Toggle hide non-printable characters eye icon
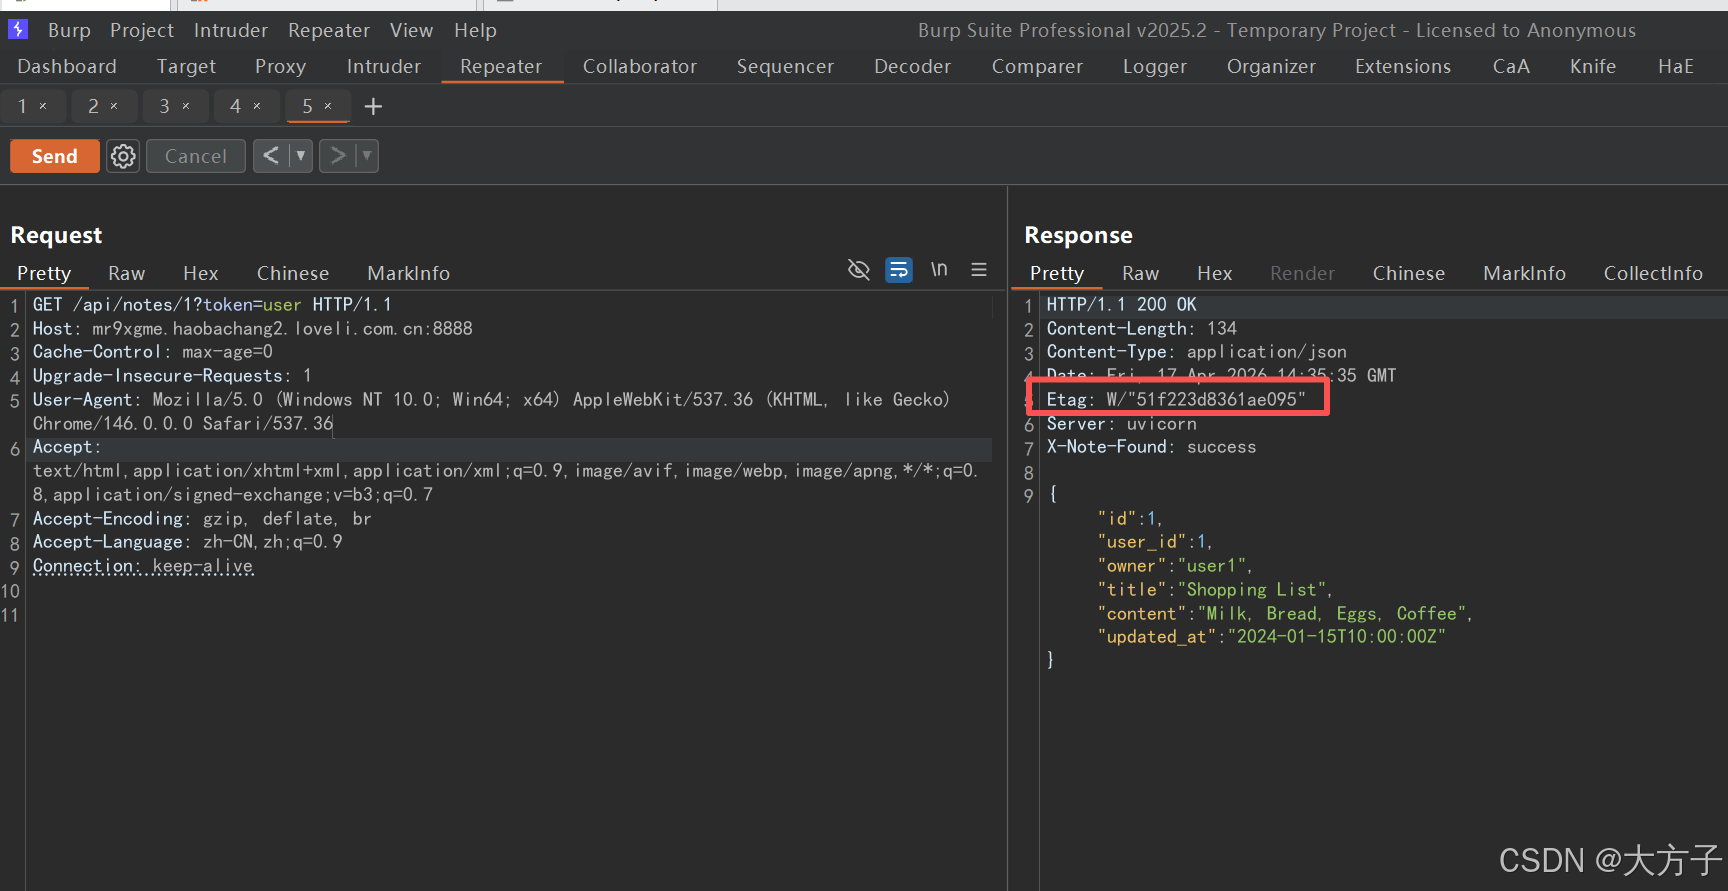Image resolution: width=1728 pixels, height=891 pixels. pos(859,270)
